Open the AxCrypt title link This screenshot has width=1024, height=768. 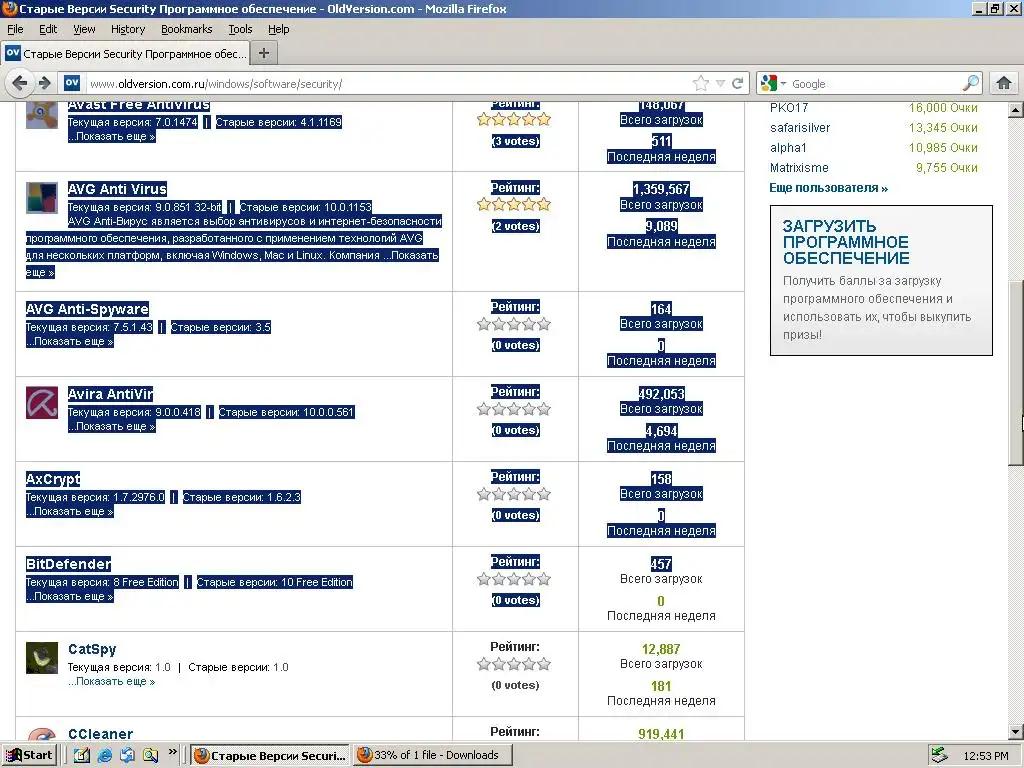click(53, 479)
